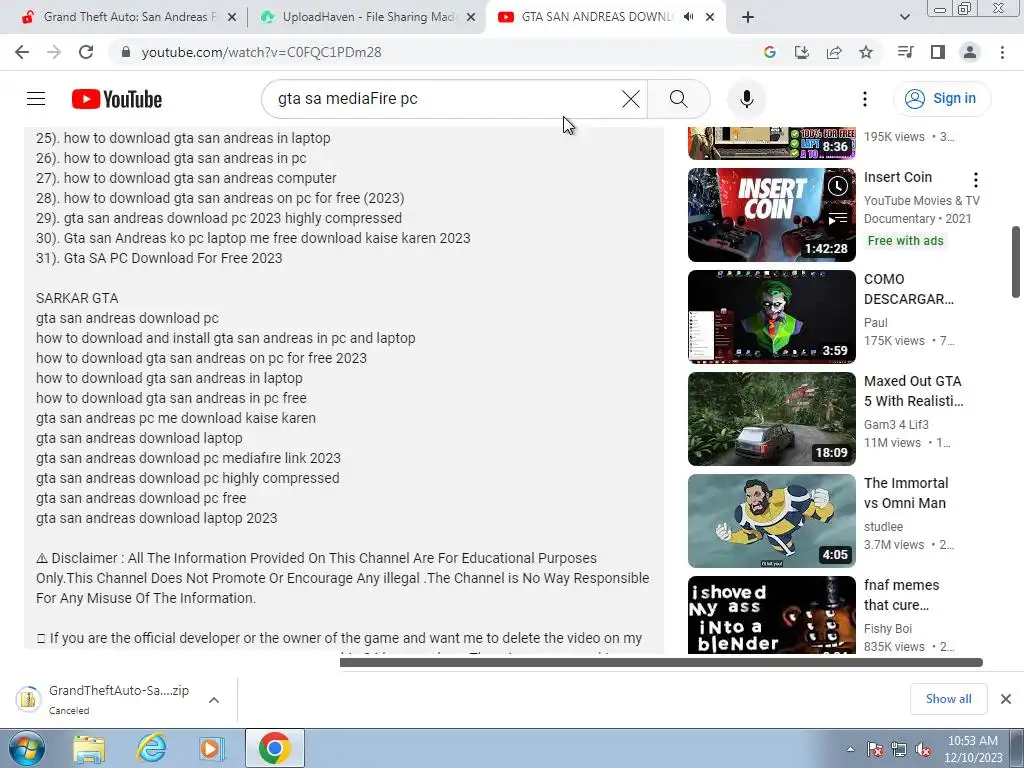1024x768 pixels.
Task: Open fnaf memes that cure title
Action: 901,594
